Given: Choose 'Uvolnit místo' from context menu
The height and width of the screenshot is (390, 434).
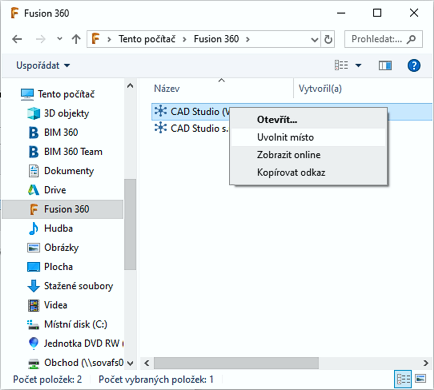Looking at the screenshot, I should coord(308,137).
